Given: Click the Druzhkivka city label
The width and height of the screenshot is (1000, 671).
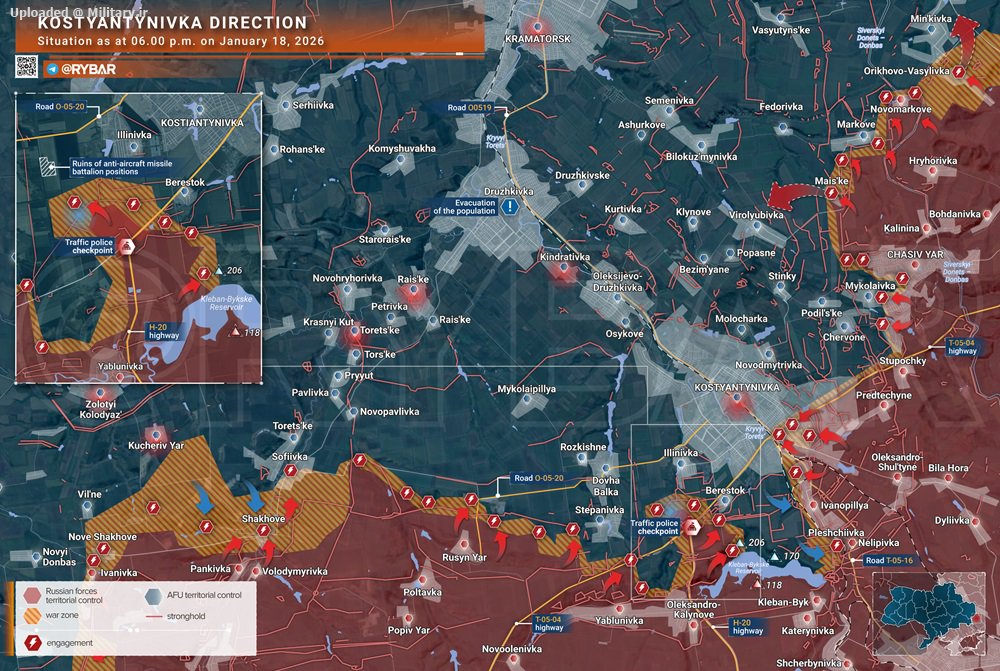Looking at the screenshot, I should pyautogui.click(x=509, y=191).
